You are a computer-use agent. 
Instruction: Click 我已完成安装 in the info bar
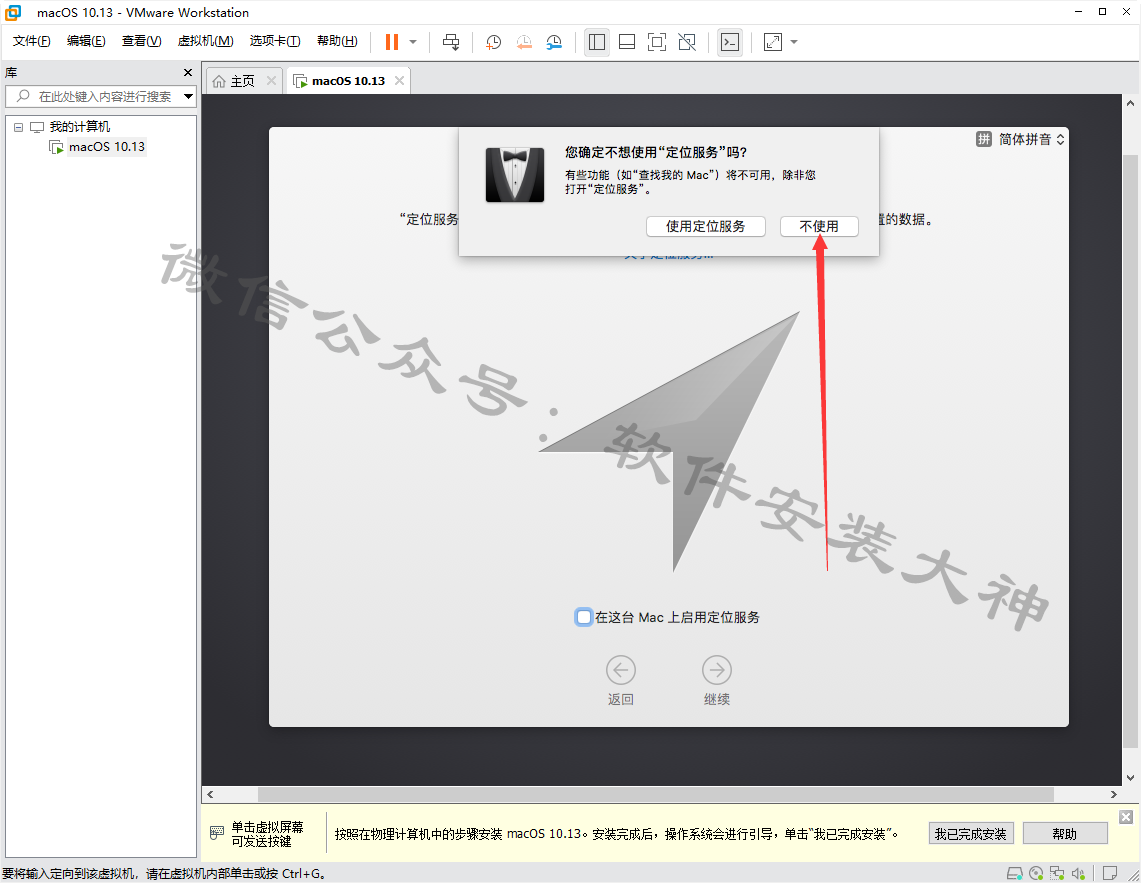point(971,833)
